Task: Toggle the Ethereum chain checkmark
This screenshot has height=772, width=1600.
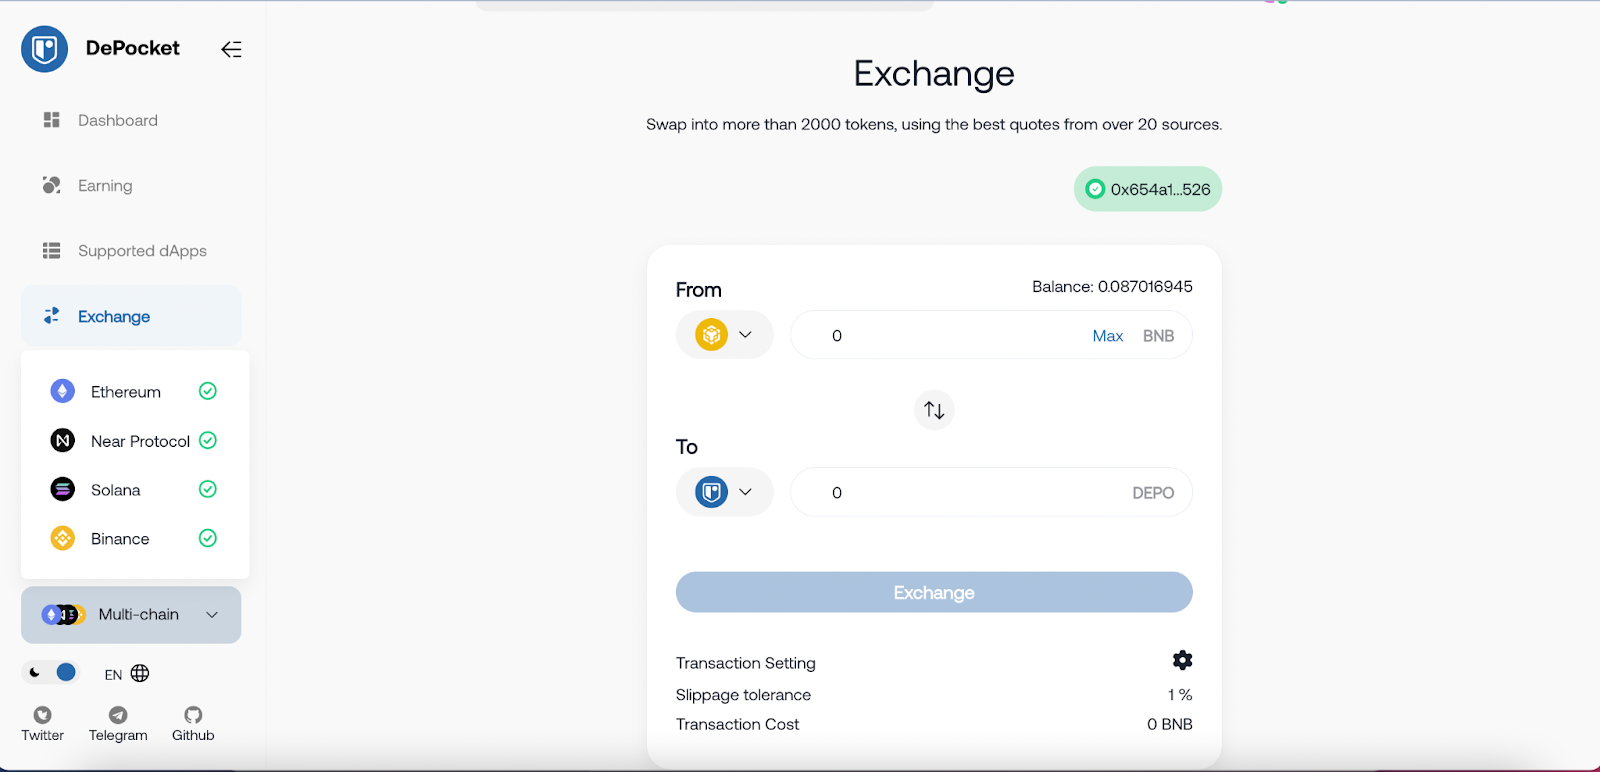Action: pyautogui.click(x=208, y=391)
